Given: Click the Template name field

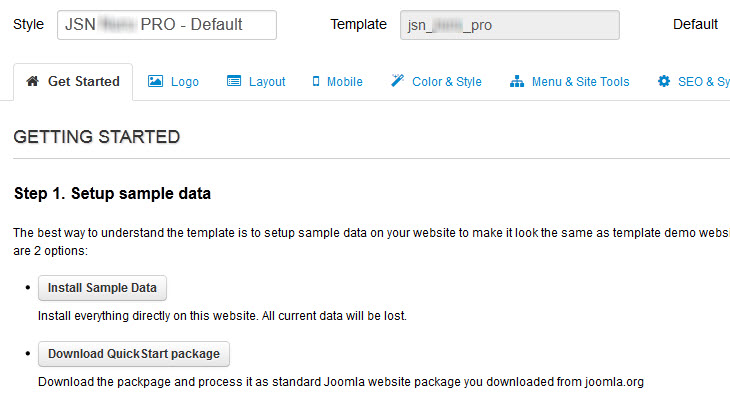Looking at the screenshot, I should 509,25.
